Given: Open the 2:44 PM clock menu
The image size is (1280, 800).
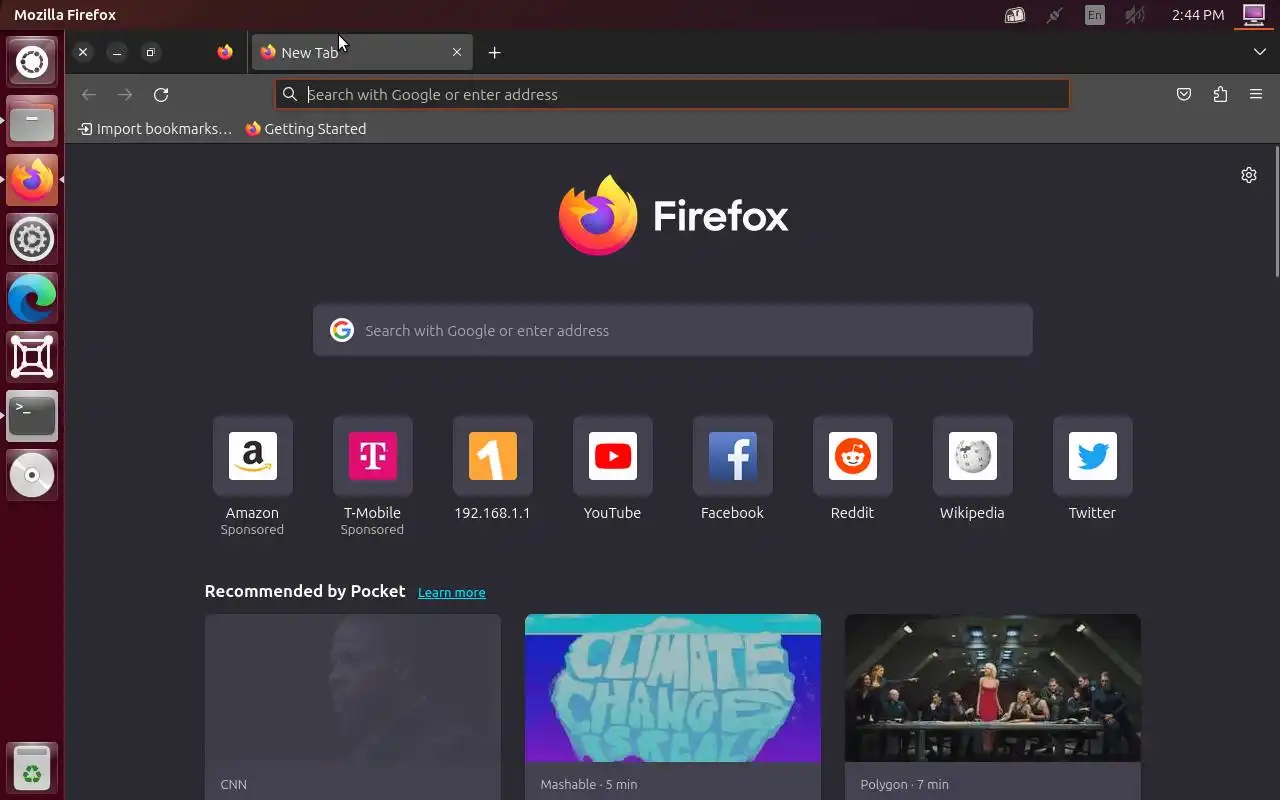Looking at the screenshot, I should (x=1198, y=15).
